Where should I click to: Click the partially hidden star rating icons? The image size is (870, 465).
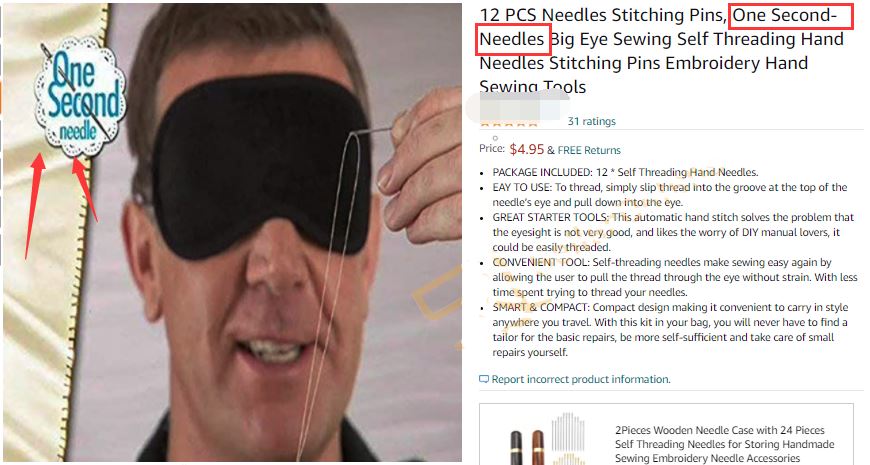(x=509, y=123)
